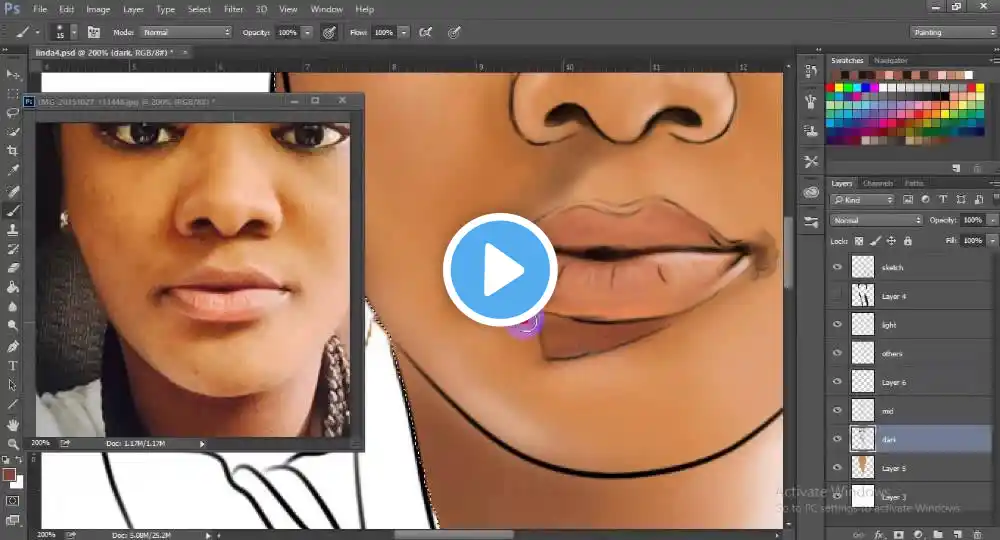The width and height of the screenshot is (1000, 540).
Task: Show Layer 4 by toggling visibility box
Action: click(x=837, y=296)
